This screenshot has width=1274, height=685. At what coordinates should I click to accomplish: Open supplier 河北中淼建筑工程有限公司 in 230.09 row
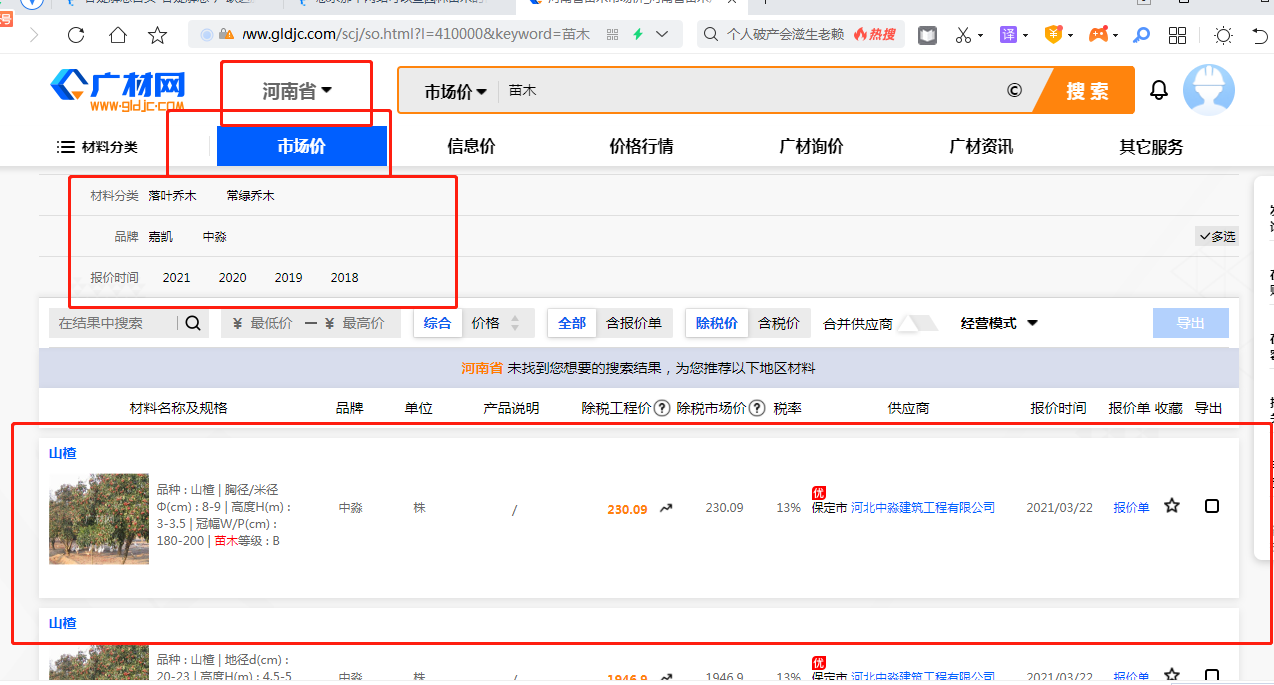pos(923,508)
